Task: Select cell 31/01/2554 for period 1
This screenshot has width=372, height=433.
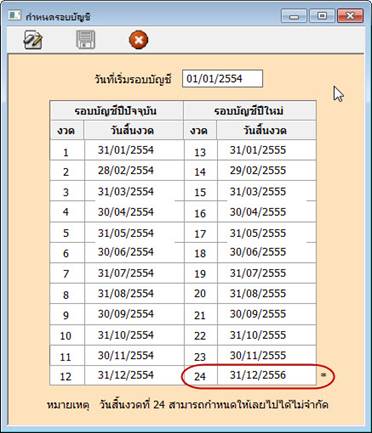Action: (x=134, y=150)
